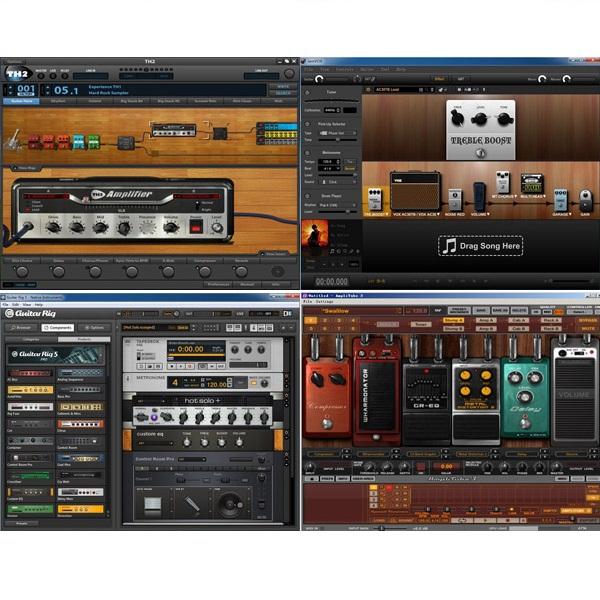Toggle the purple boost button on hot solo+
Image resolution: width=600 pixels, height=600 pixels.
154,417
